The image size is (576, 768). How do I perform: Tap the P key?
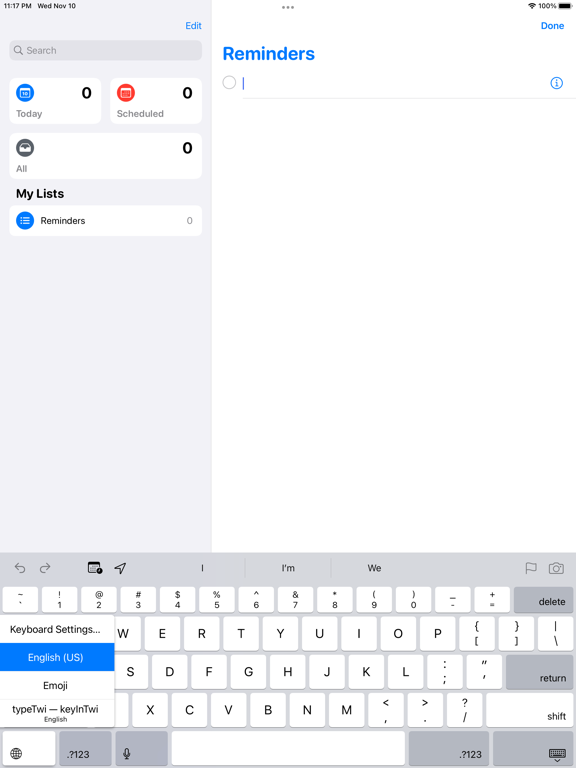pyautogui.click(x=438, y=634)
